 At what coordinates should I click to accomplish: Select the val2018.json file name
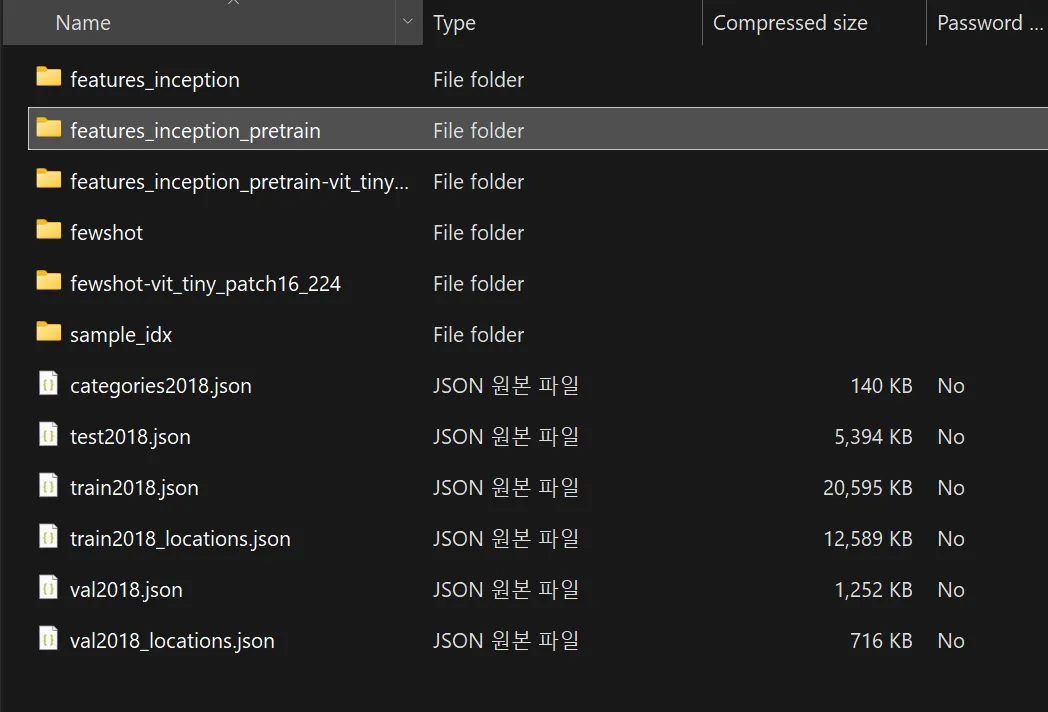(126, 590)
